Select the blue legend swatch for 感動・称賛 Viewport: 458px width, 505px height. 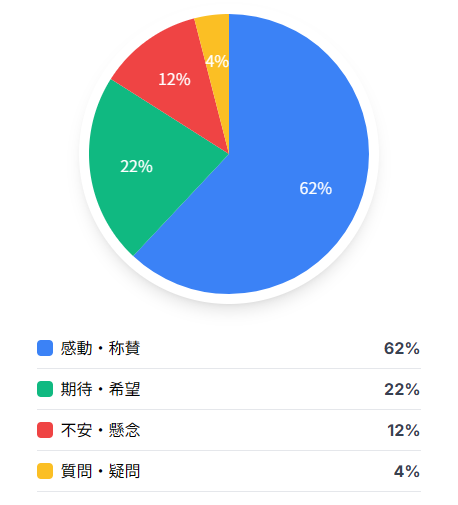point(45,348)
